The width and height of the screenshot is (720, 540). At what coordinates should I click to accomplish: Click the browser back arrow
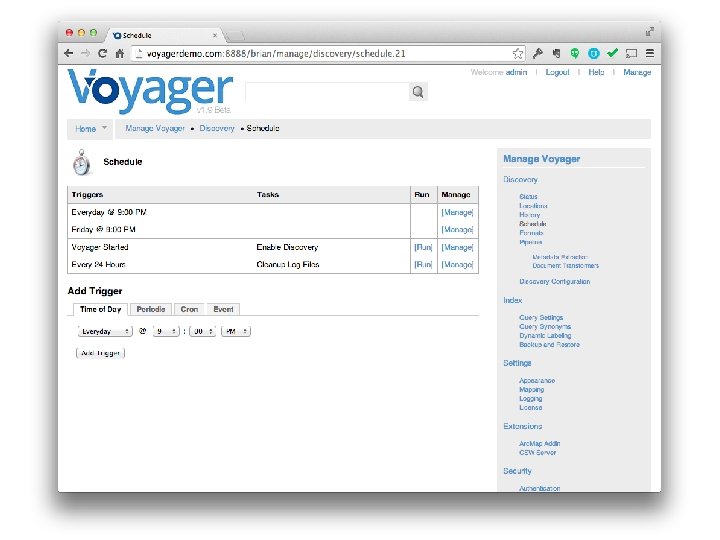click(68, 53)
